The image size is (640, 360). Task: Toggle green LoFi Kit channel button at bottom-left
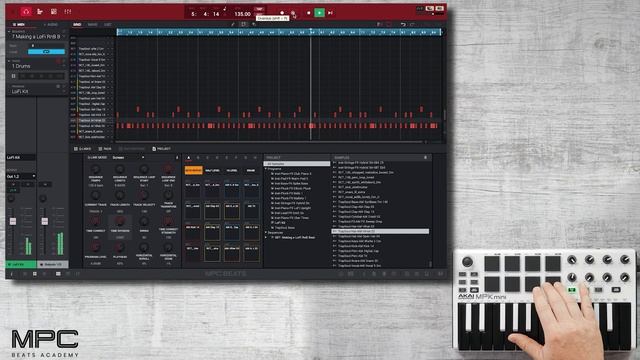pos(21,264)
